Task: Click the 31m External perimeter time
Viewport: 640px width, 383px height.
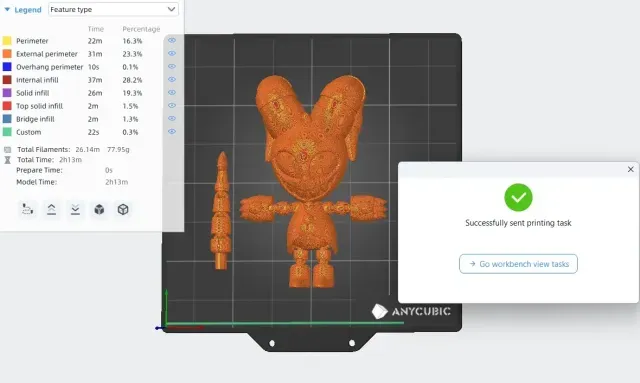Action: pos(95,54)
